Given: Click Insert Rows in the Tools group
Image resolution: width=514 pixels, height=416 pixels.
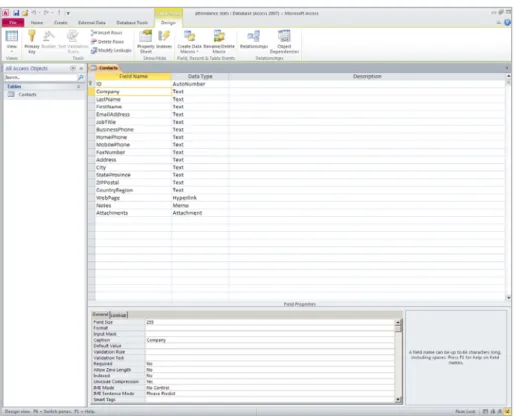Looking at the screenshot, I should [107, 33].
